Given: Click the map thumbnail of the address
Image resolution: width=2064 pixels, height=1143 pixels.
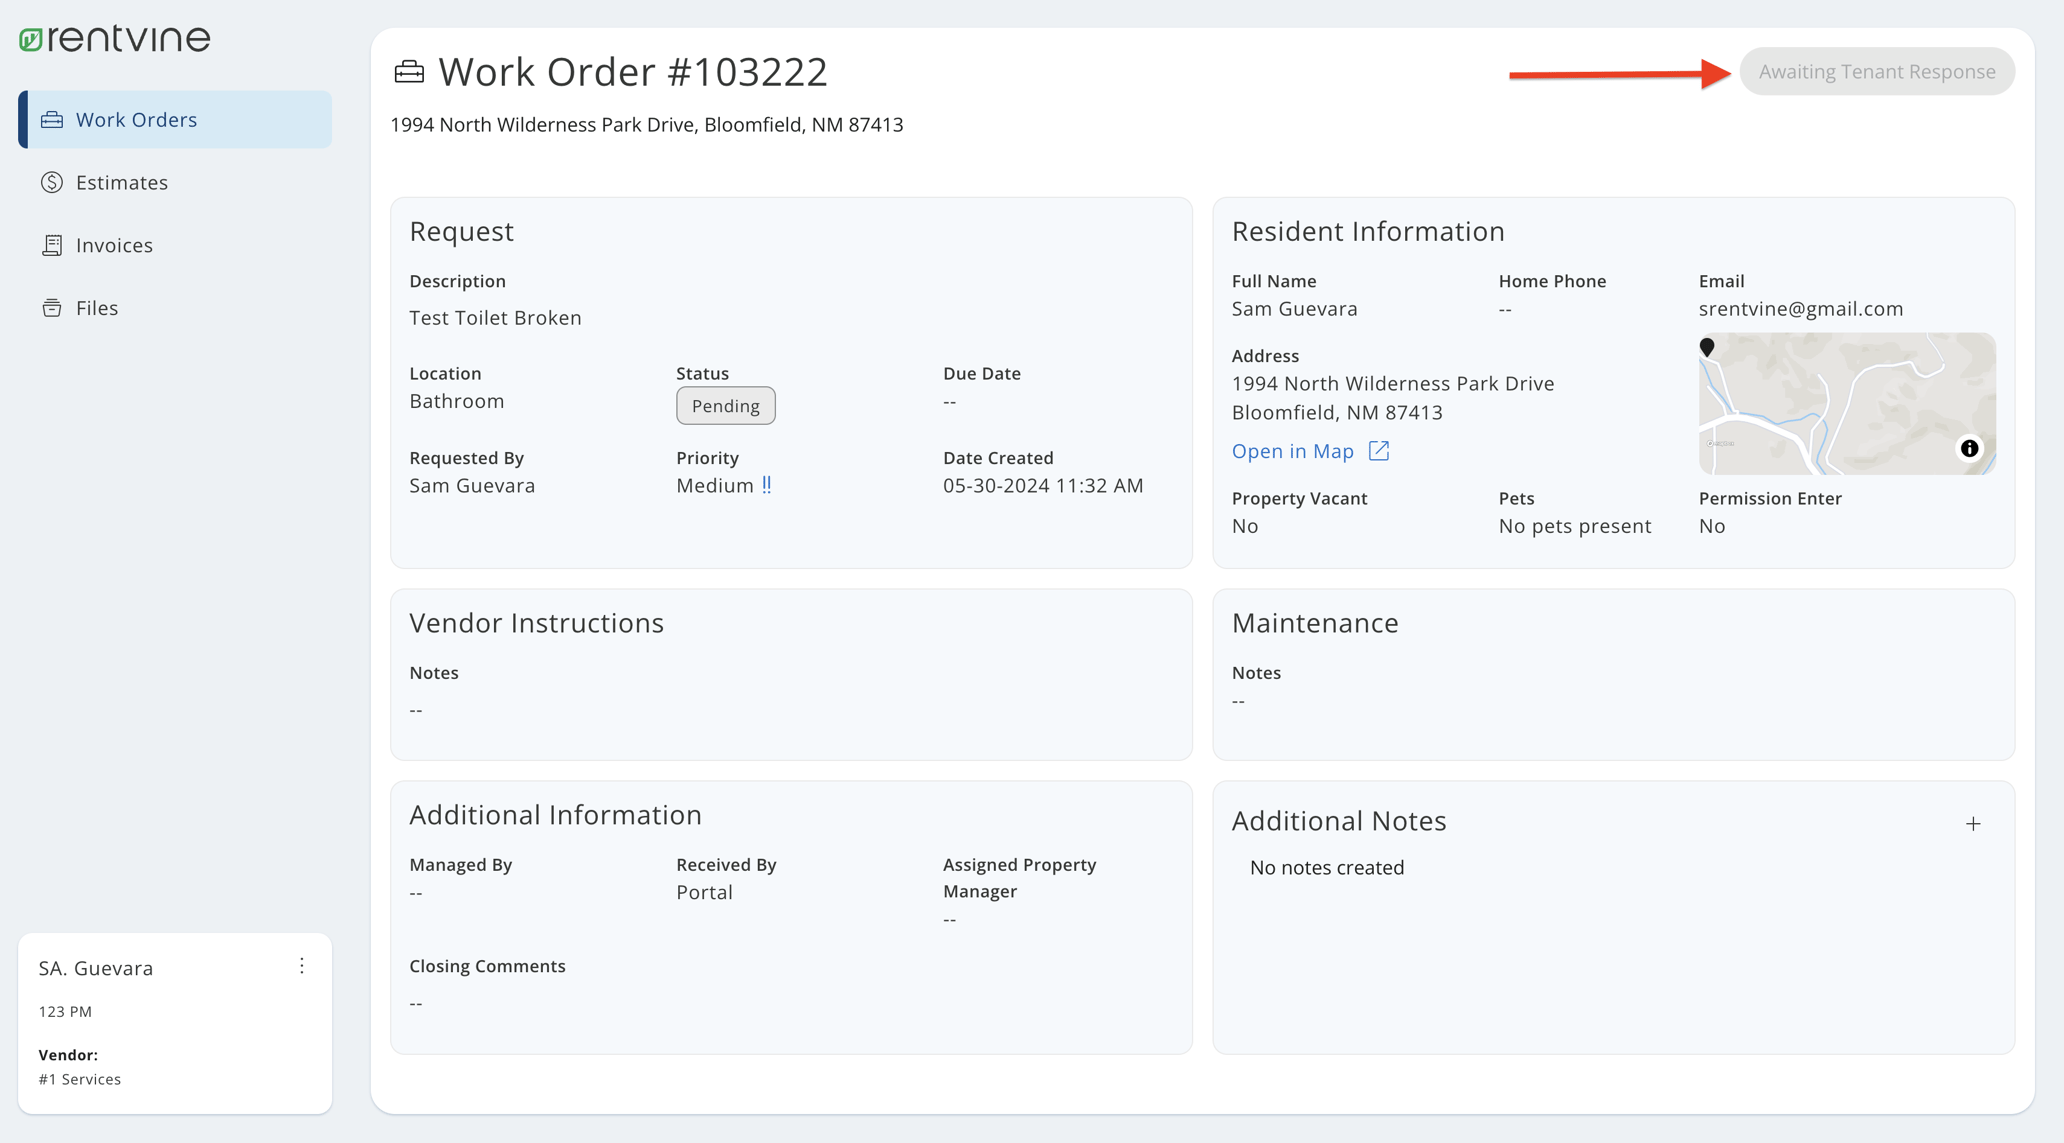Looking at the screenshot, I should point(1846,404).
